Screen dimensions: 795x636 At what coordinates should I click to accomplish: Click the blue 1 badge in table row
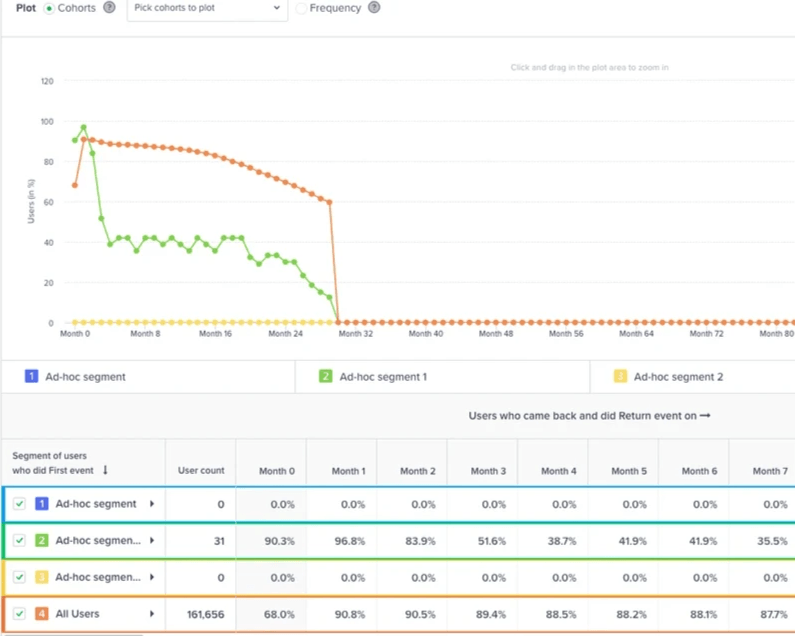click(42, 504)
